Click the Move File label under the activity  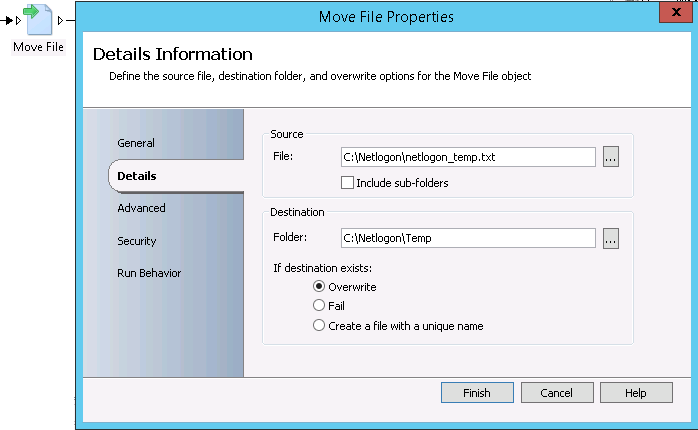tap(38, 47)
